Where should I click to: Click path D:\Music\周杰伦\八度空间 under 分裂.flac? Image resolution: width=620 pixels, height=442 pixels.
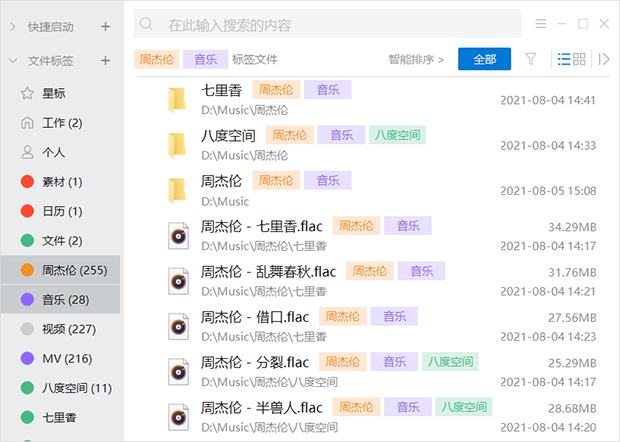[x=270, y=382]
